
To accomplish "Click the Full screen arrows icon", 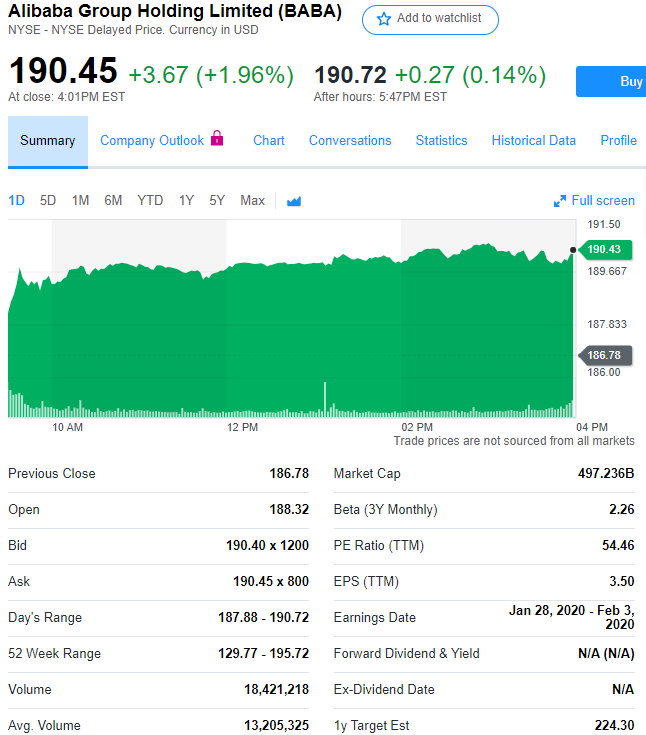I will (560, 201).
